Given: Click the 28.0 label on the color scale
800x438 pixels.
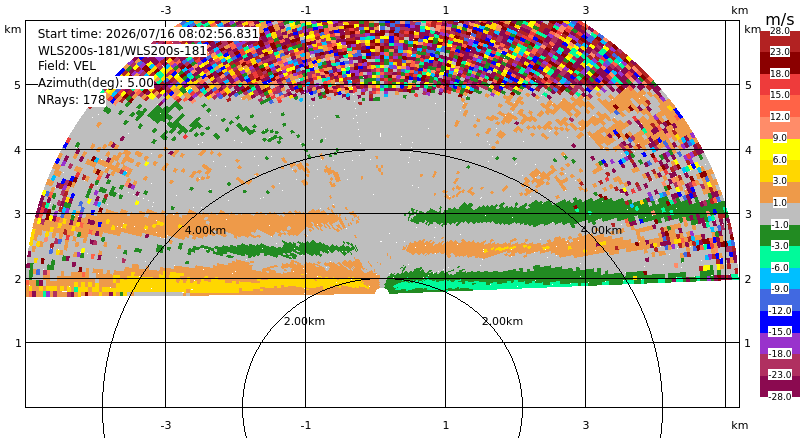Looking at the screenshot, I should coord(780,31).
